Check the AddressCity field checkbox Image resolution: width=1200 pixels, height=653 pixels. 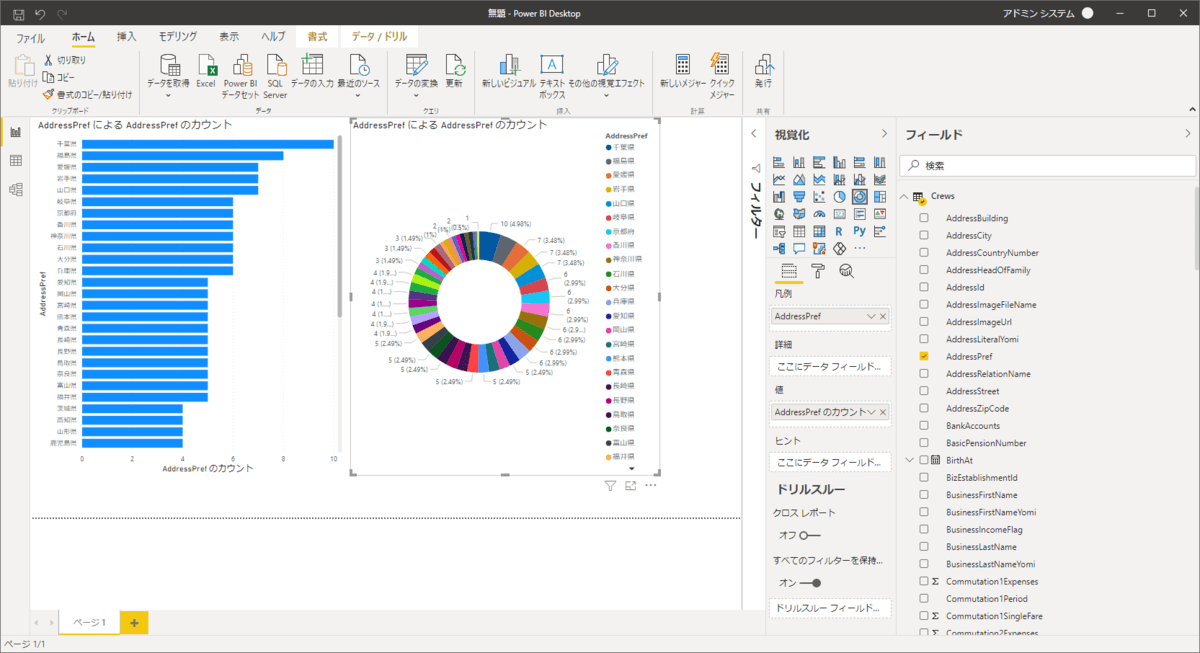click(x=924, y=235)
